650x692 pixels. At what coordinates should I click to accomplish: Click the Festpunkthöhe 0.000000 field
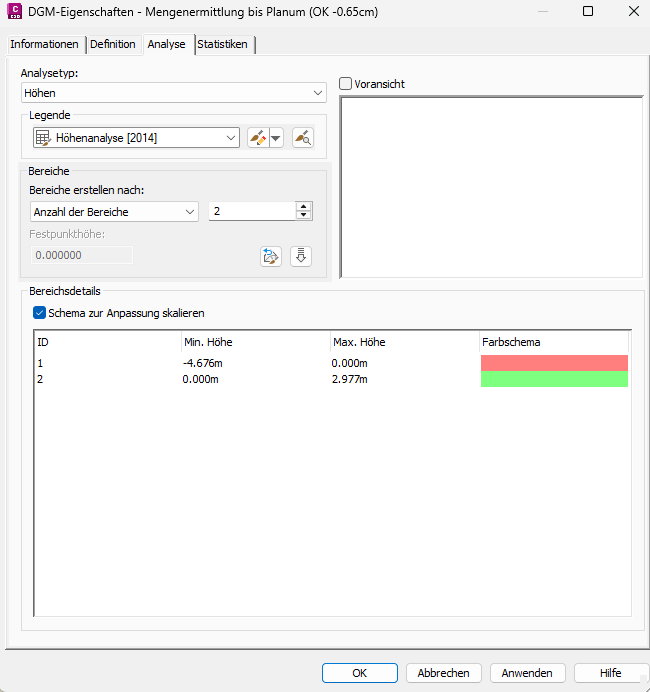point(82,255)
